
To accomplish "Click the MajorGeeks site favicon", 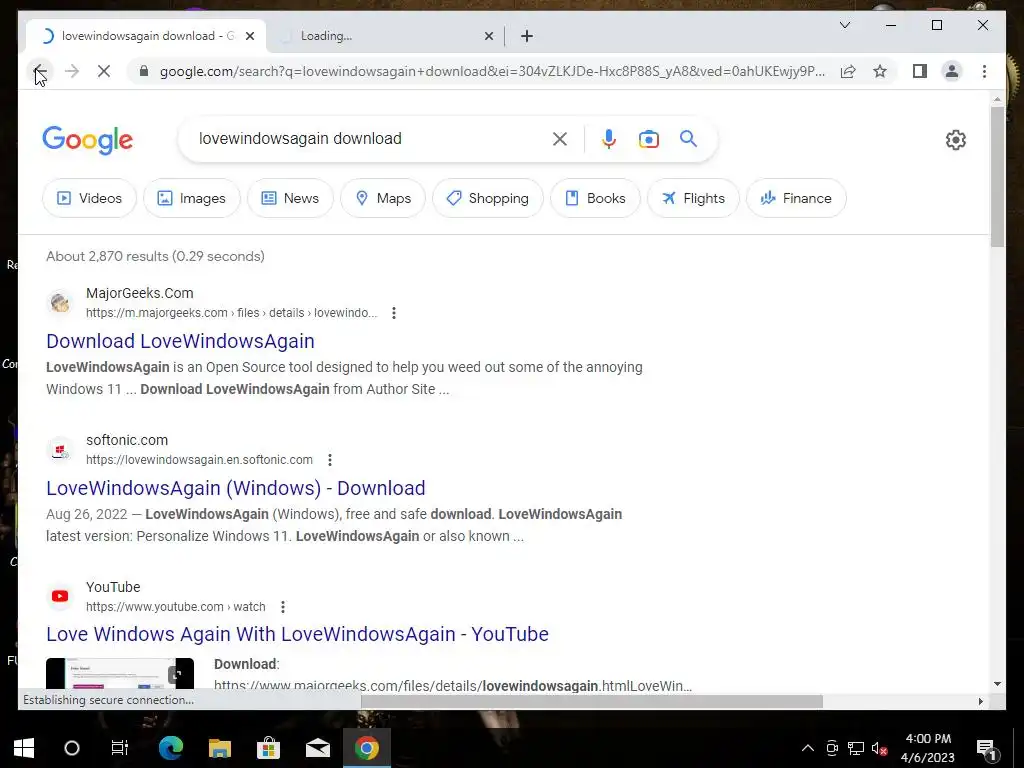I will coord(60,303).
